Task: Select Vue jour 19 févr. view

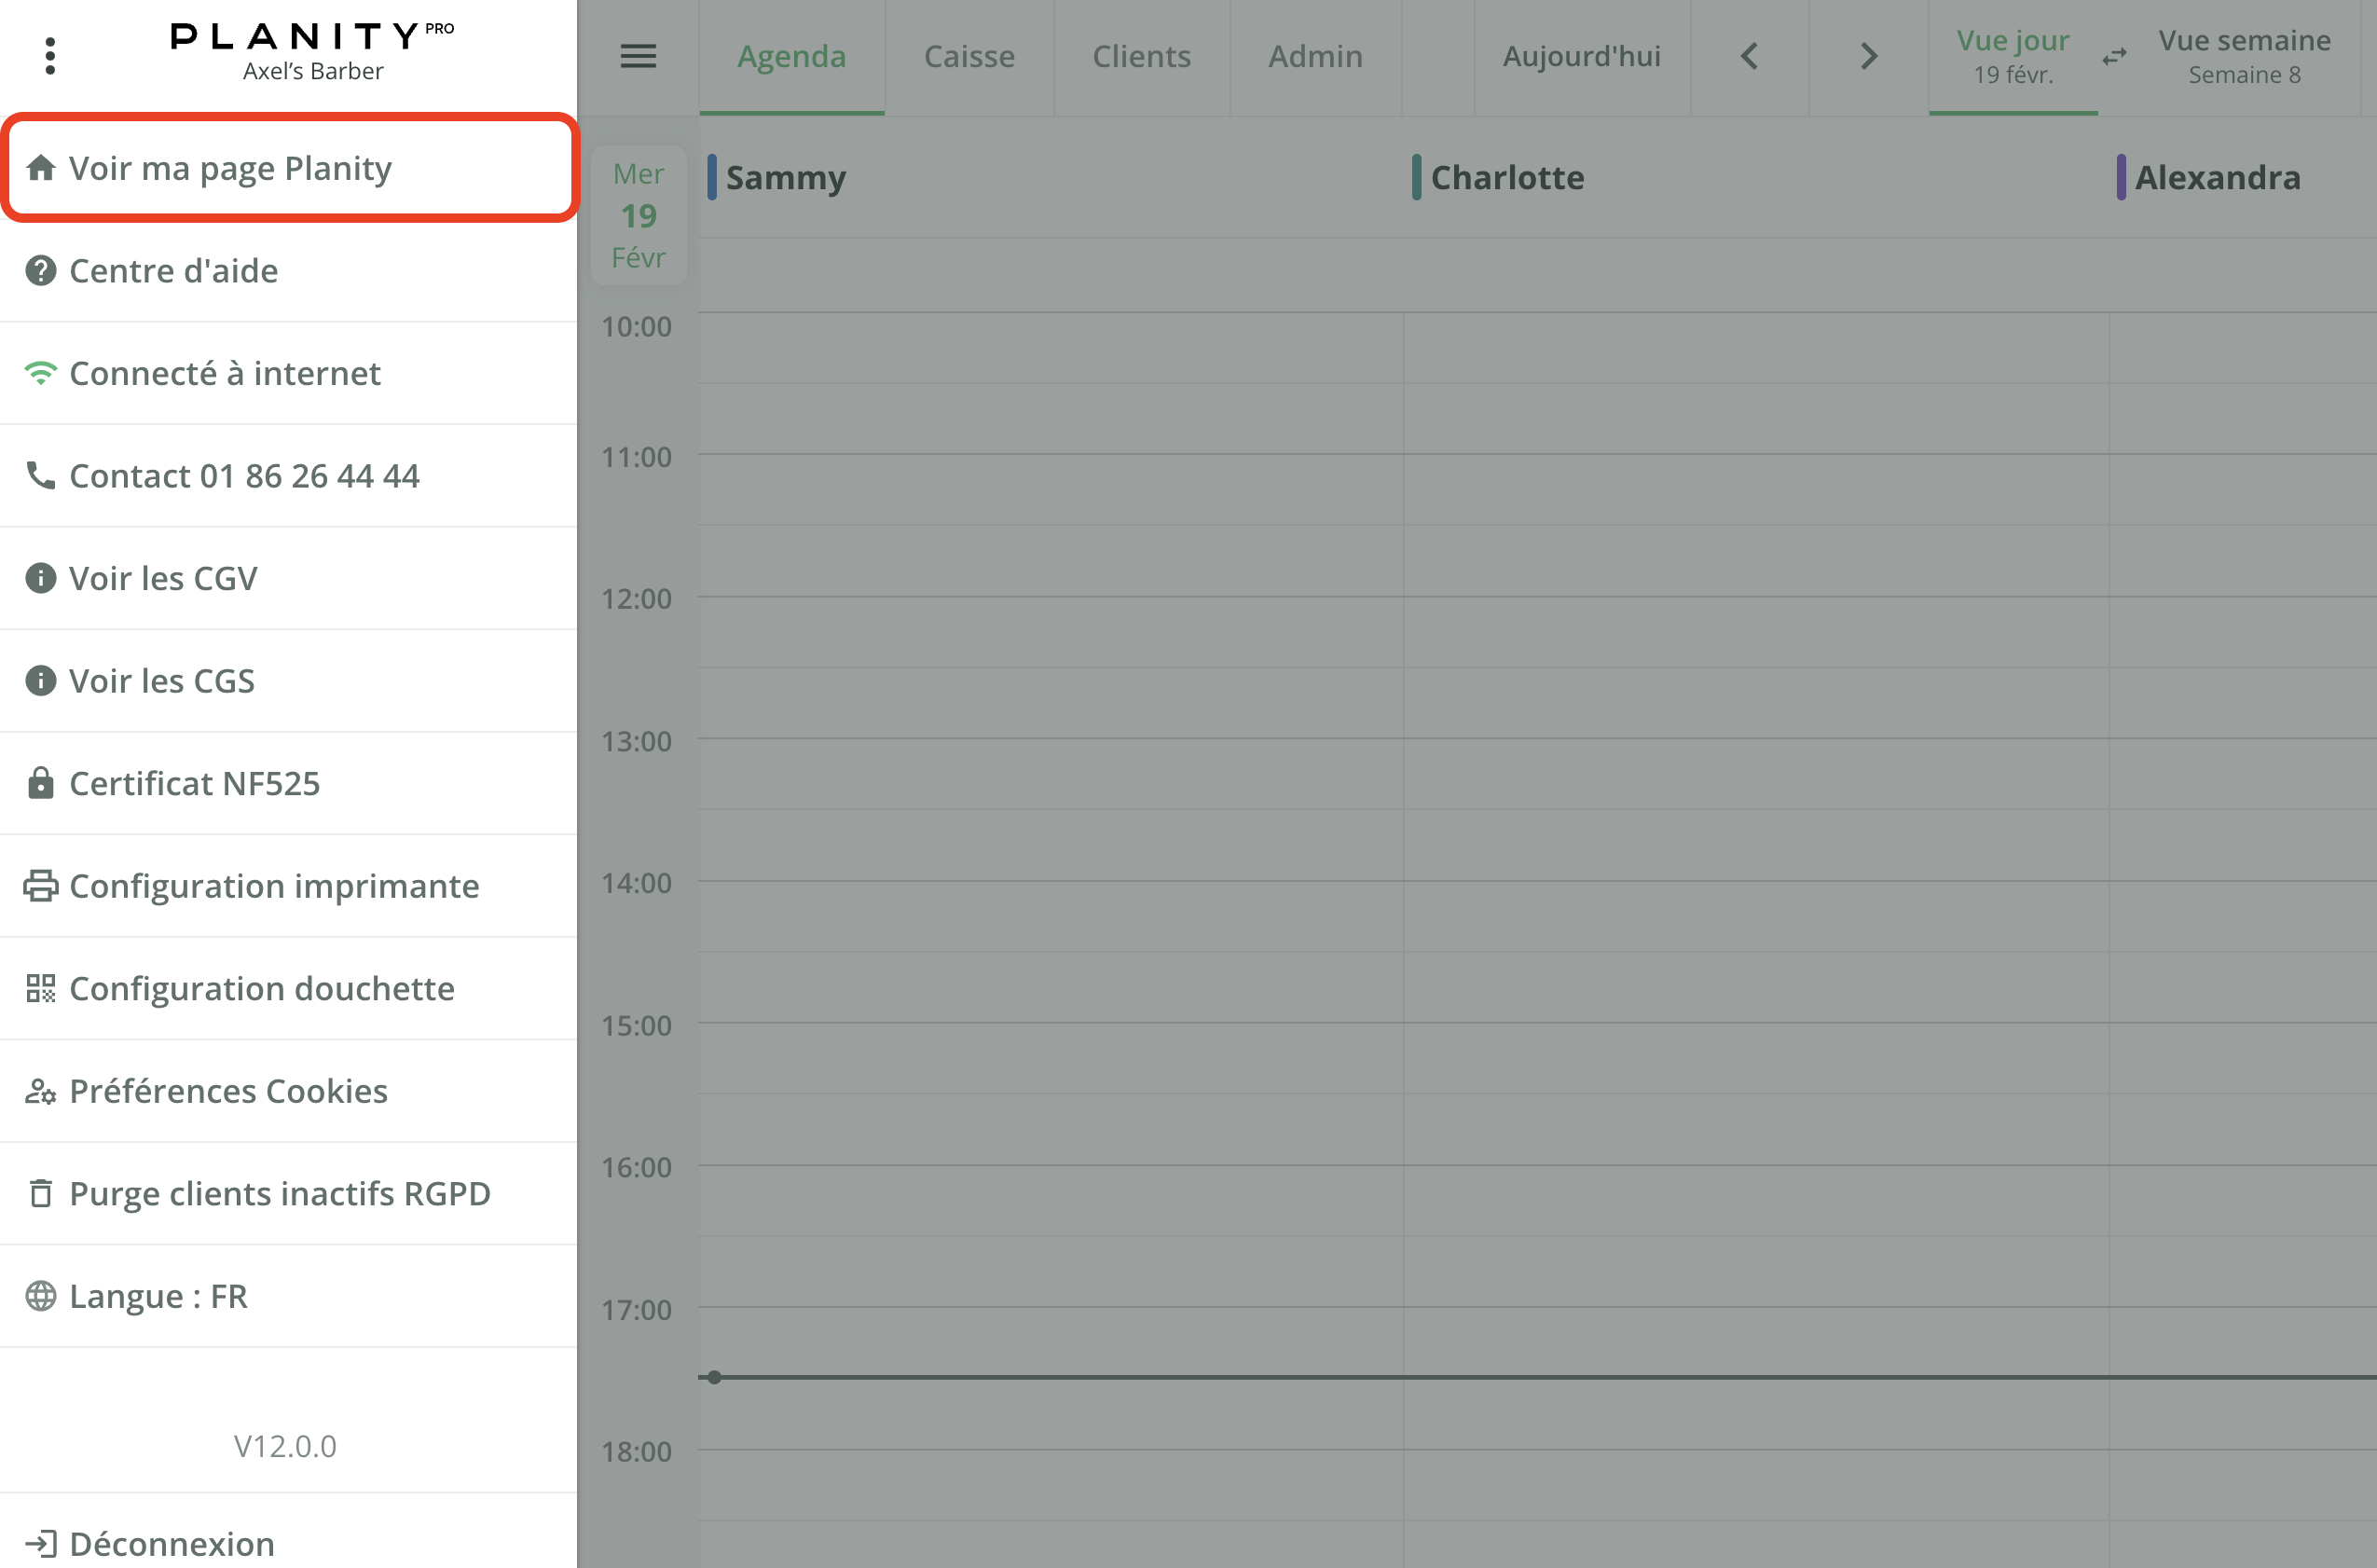Action: click(x=2012, y=56)
